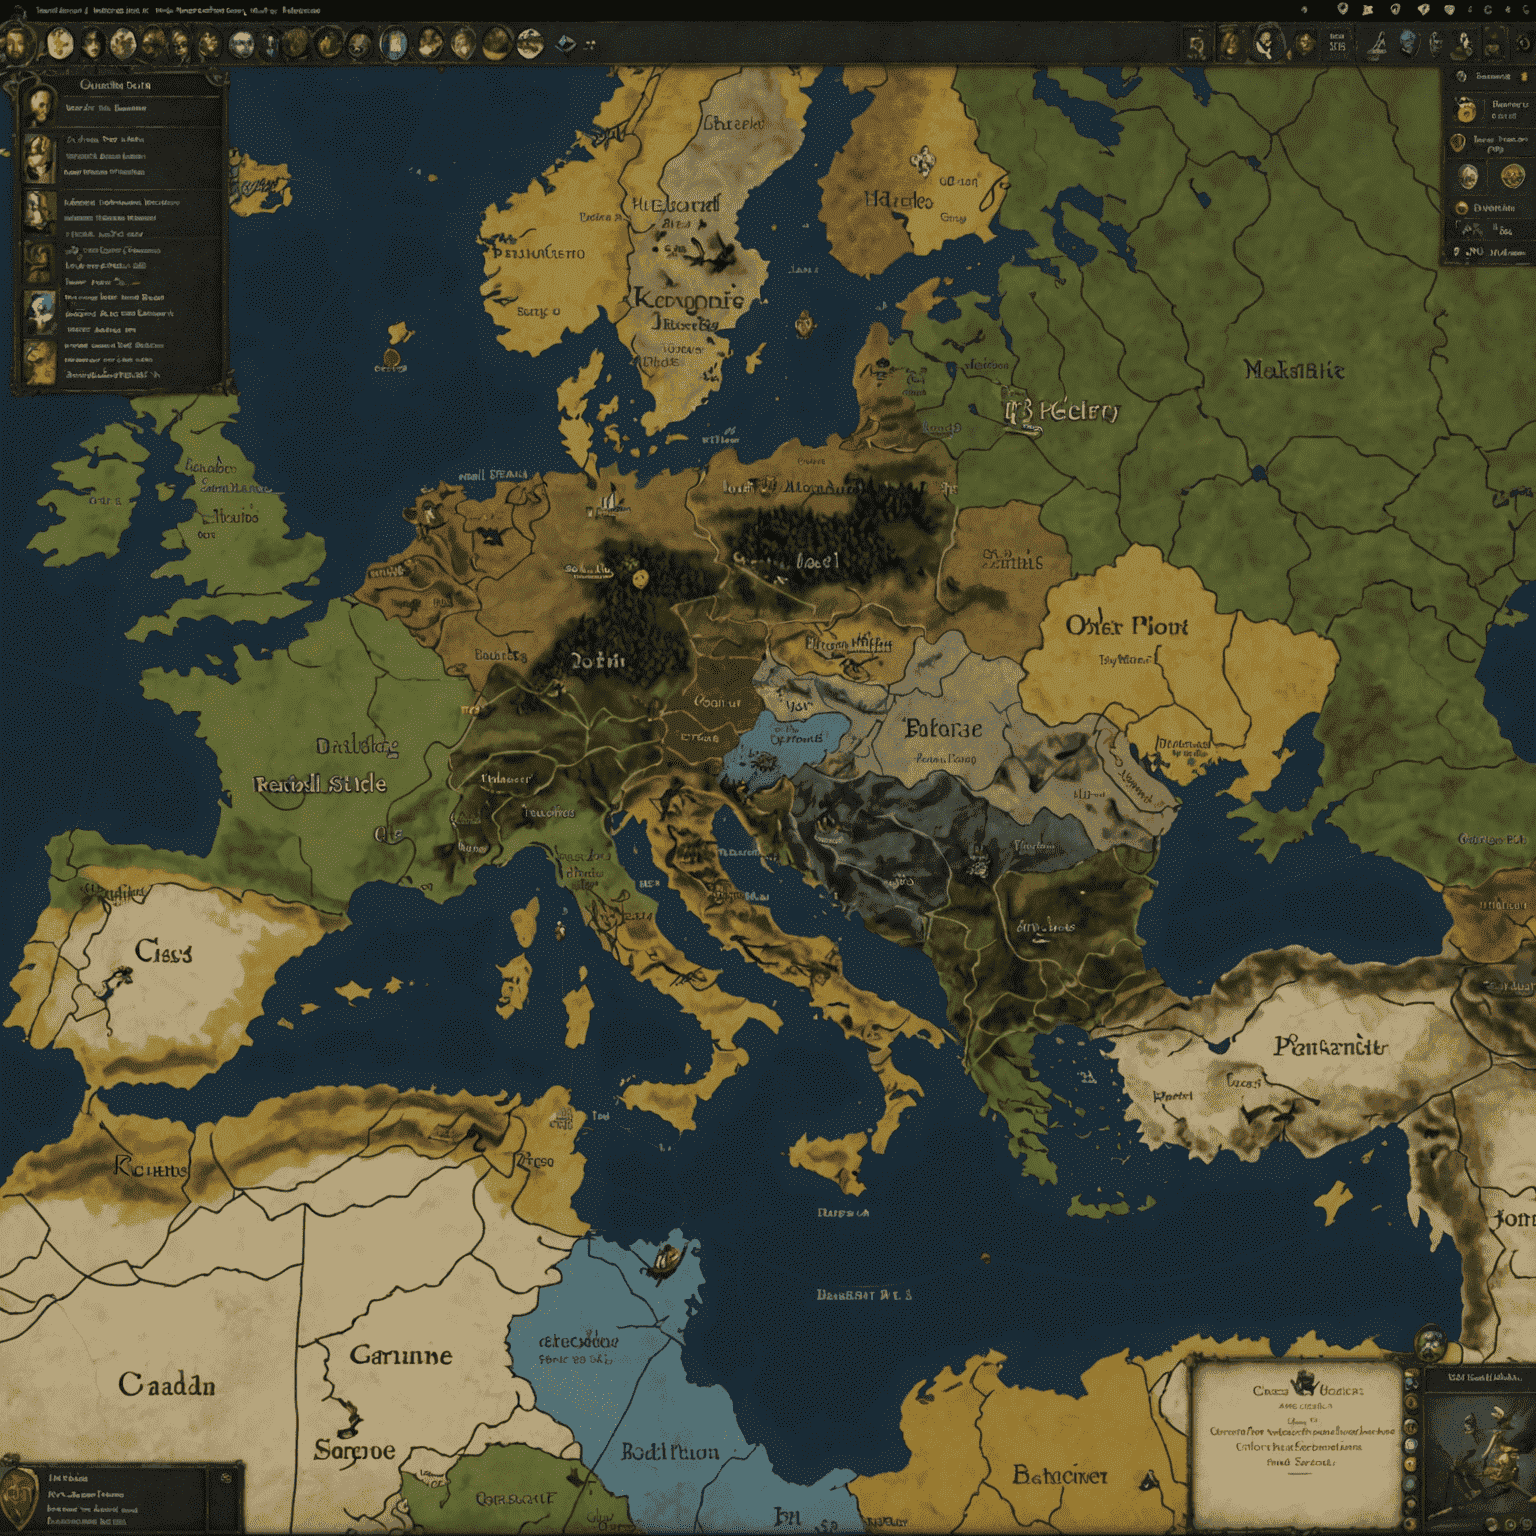Select the 'Ober Piout' yellow territory
This screenshot has width=1536, height=1536.
pos(1126,626)
